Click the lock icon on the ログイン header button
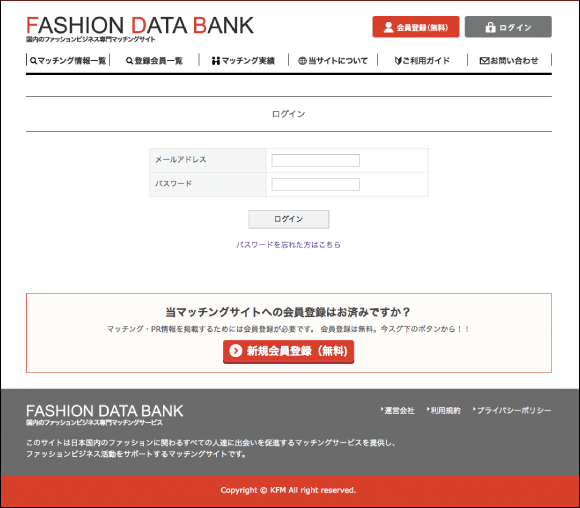 (x=490, y=27)
